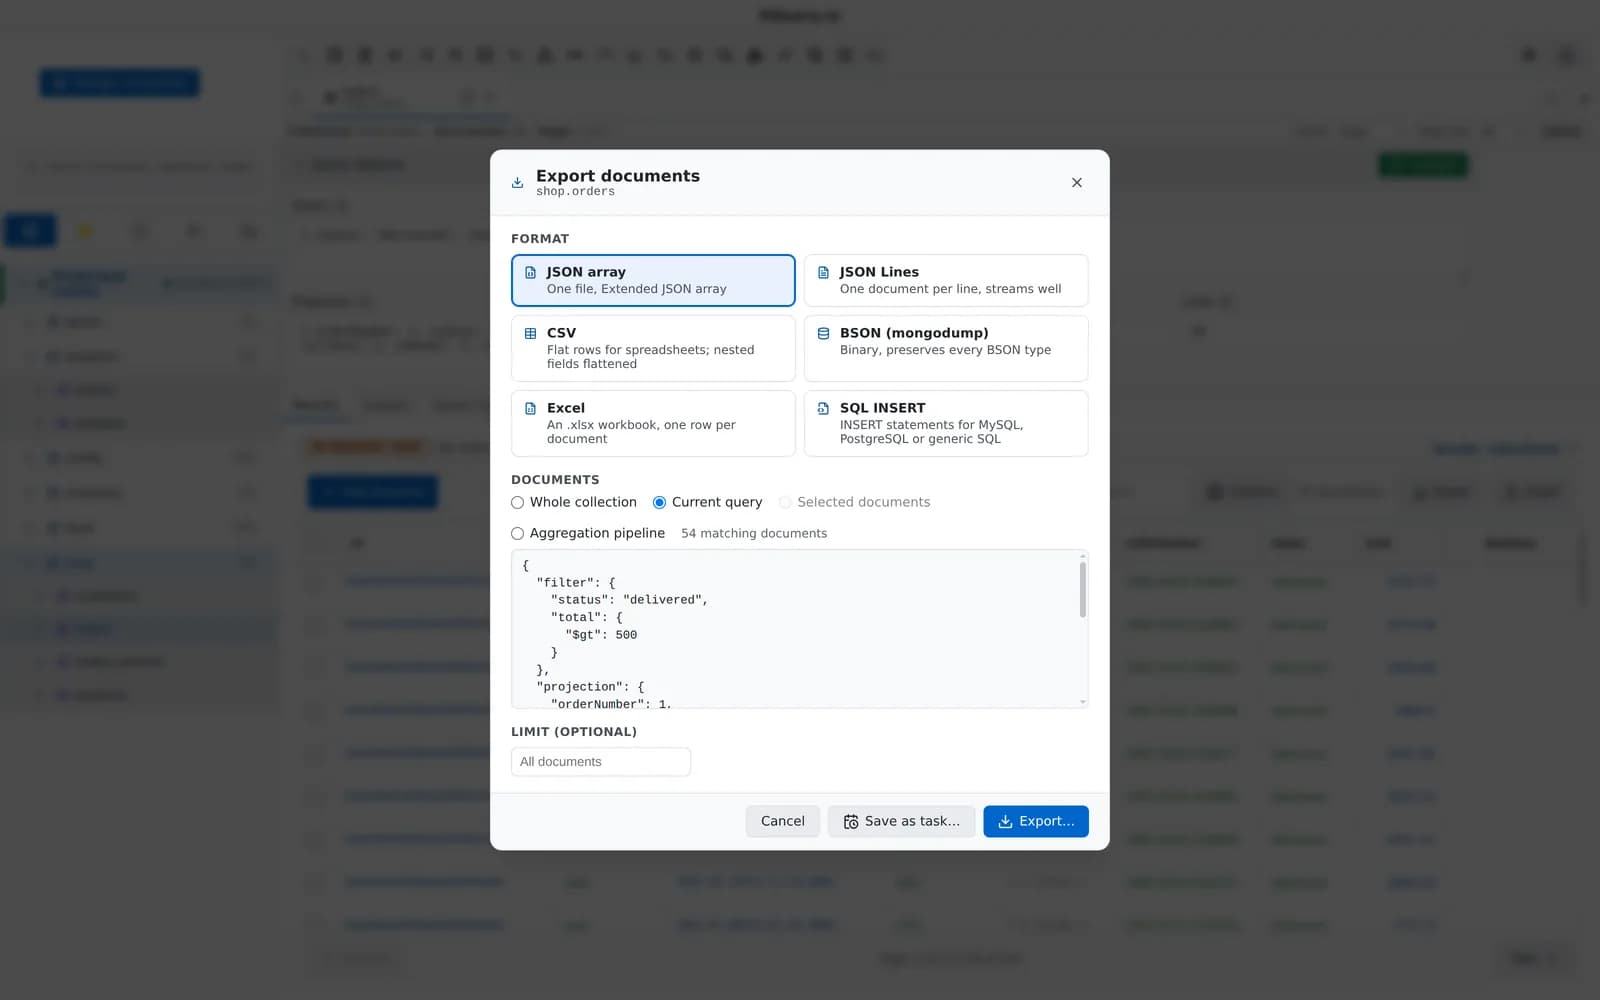Choose the CSV export format
Viewport: 1600px width, 1000px height.
pyautogui.click(x=653, y=348)
